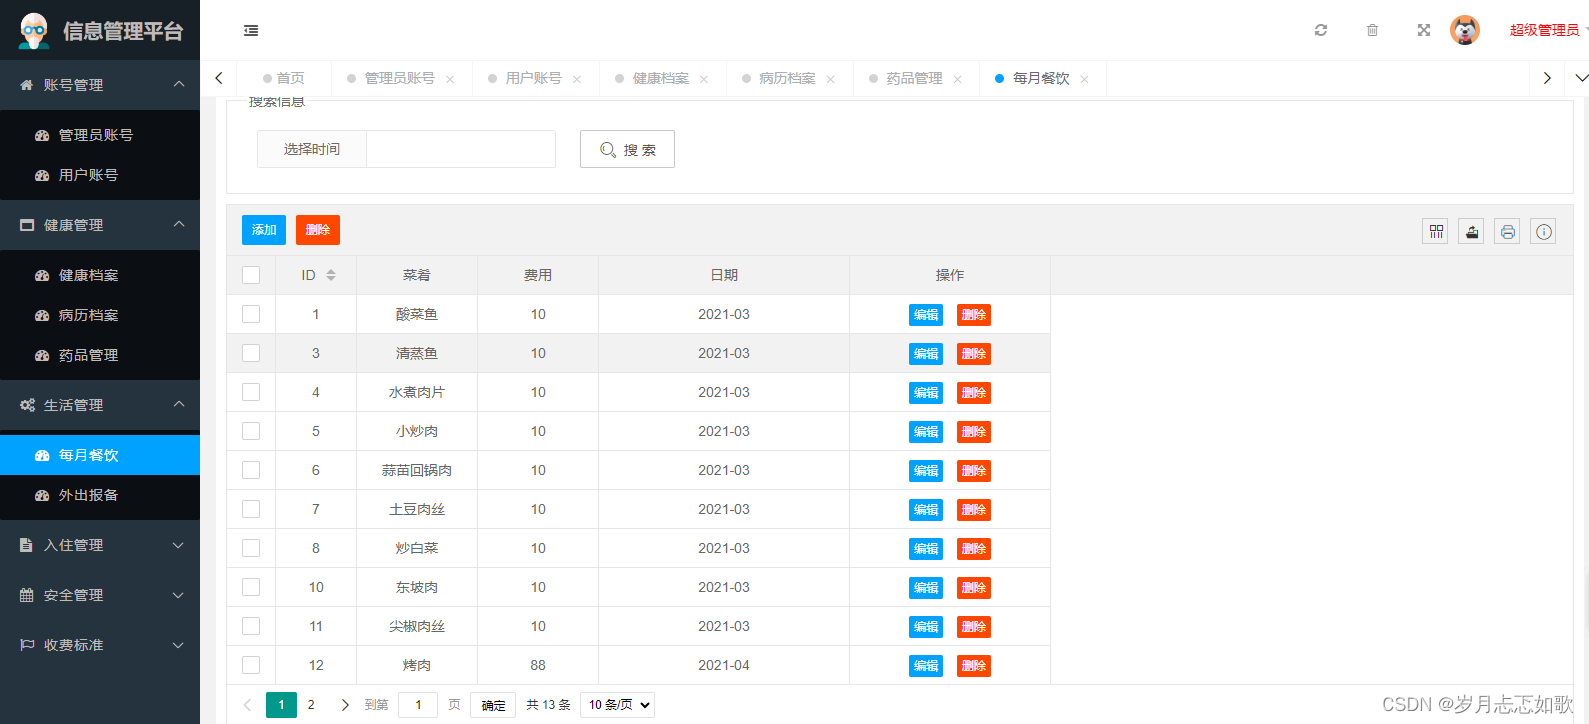Open 健康档案 in the sidebar
The height and width of the screenshot is (724, 1589).
click(100, 275)
